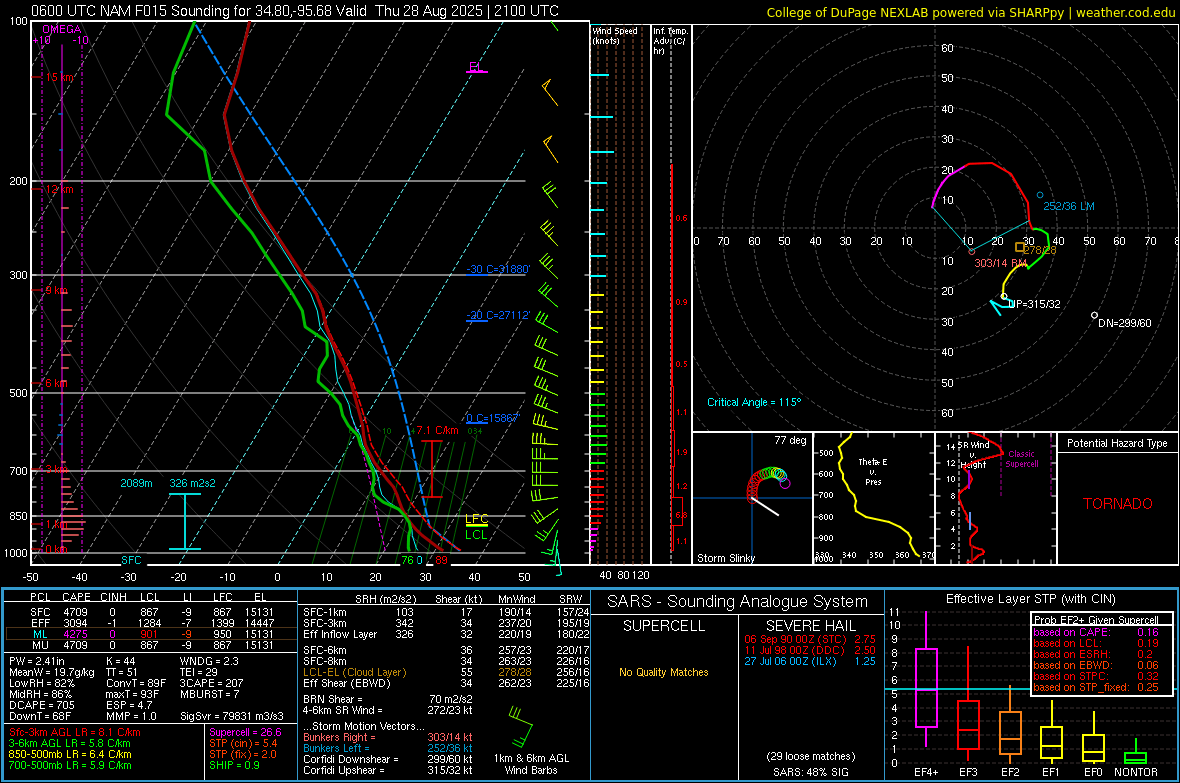Click the Effective Layer STP (with CIN) title
Screen dimensions: 1180x783
[x=1030, y=599]
